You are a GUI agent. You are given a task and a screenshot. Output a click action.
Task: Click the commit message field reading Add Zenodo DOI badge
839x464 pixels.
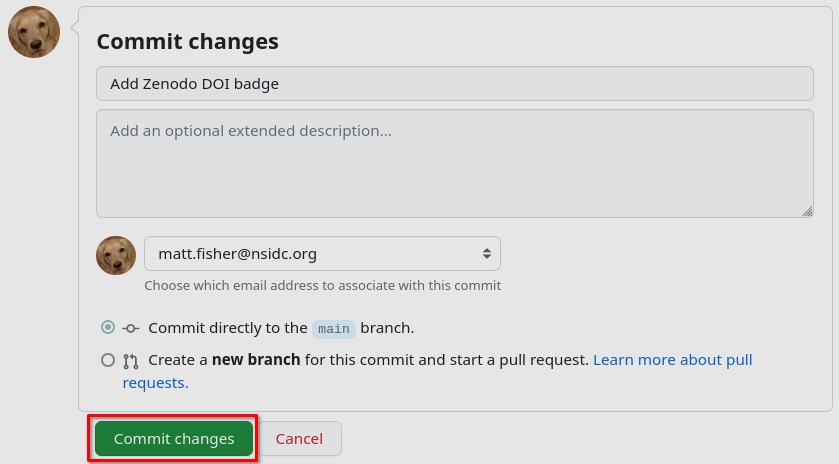tap(454, 84)
